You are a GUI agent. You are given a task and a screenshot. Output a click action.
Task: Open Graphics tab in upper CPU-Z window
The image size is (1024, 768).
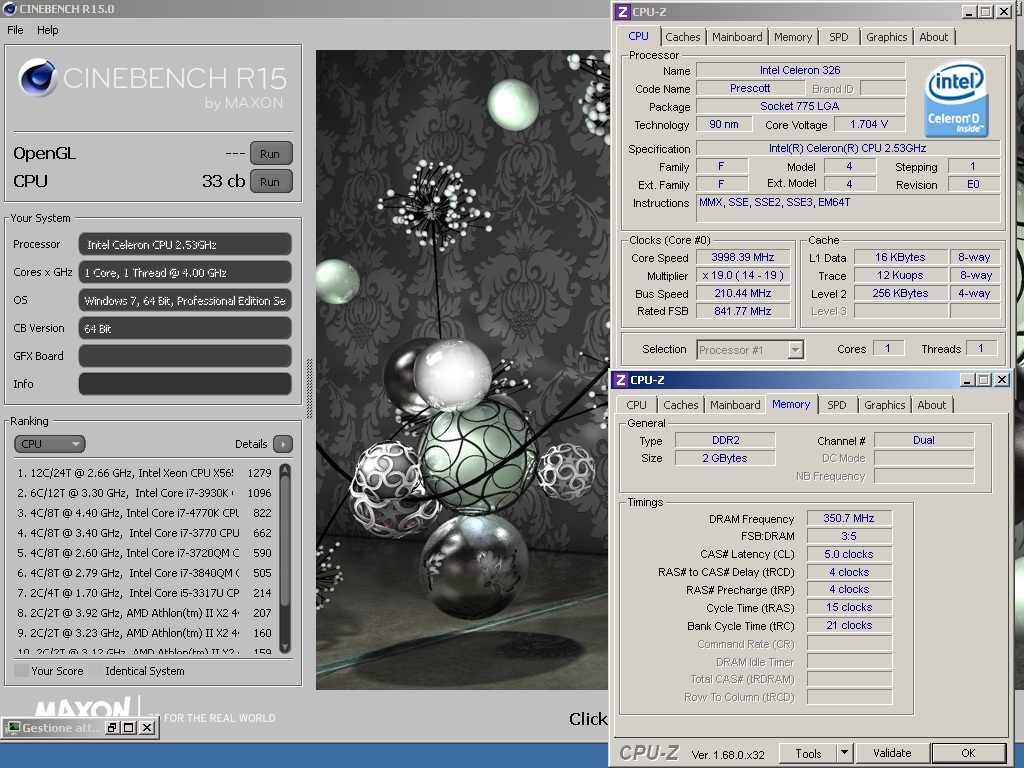(x=886, y=37)
